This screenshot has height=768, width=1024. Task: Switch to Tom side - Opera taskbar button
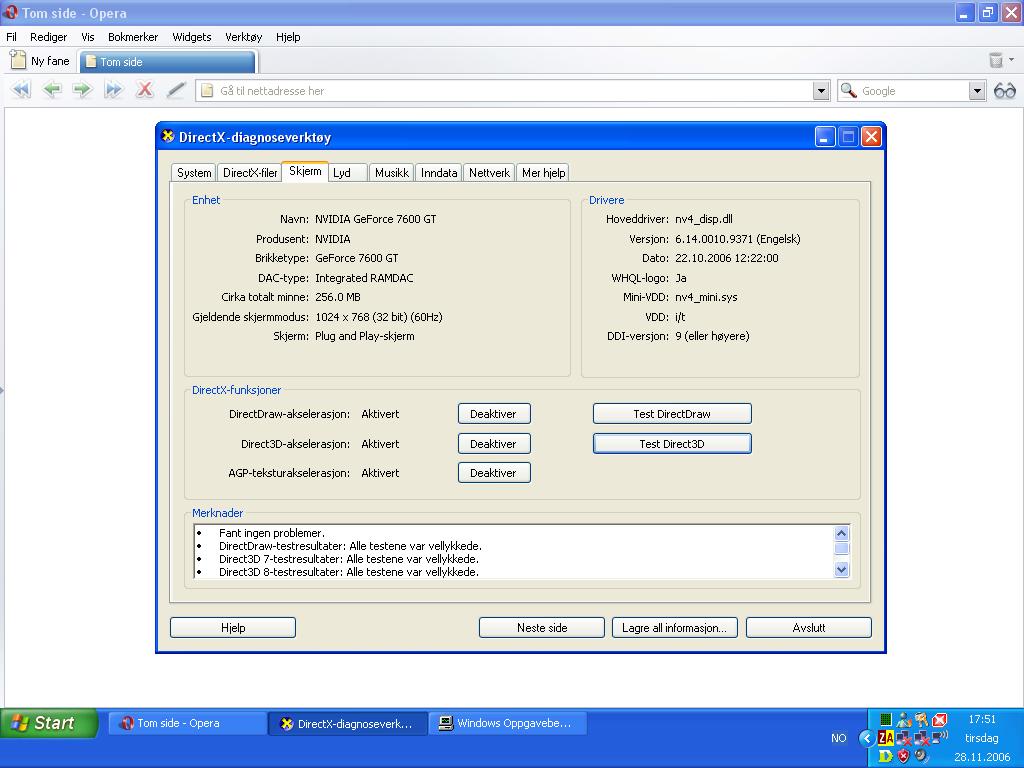click(187, 724)
